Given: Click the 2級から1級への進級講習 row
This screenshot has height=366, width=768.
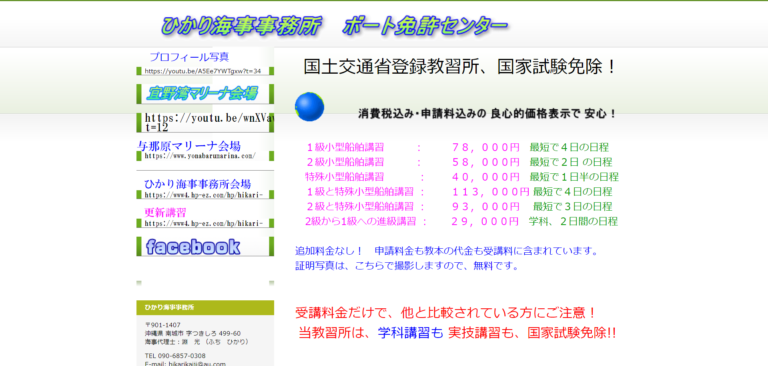Looking at the screenshot, I should tap(461, 221).
